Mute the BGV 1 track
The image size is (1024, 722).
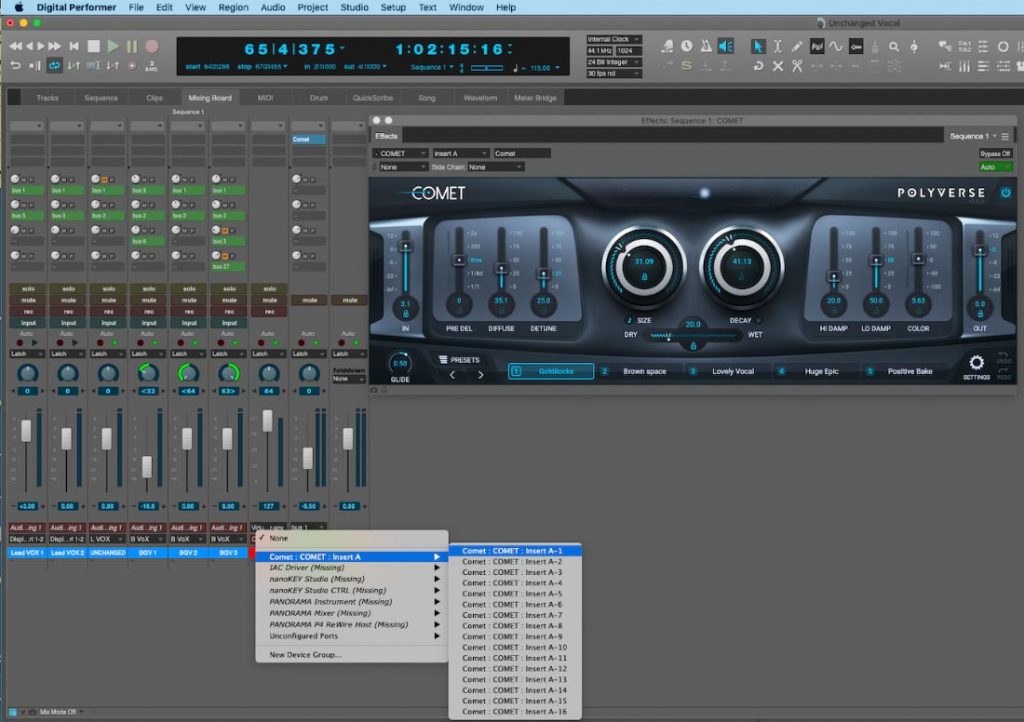click(147, 300)
